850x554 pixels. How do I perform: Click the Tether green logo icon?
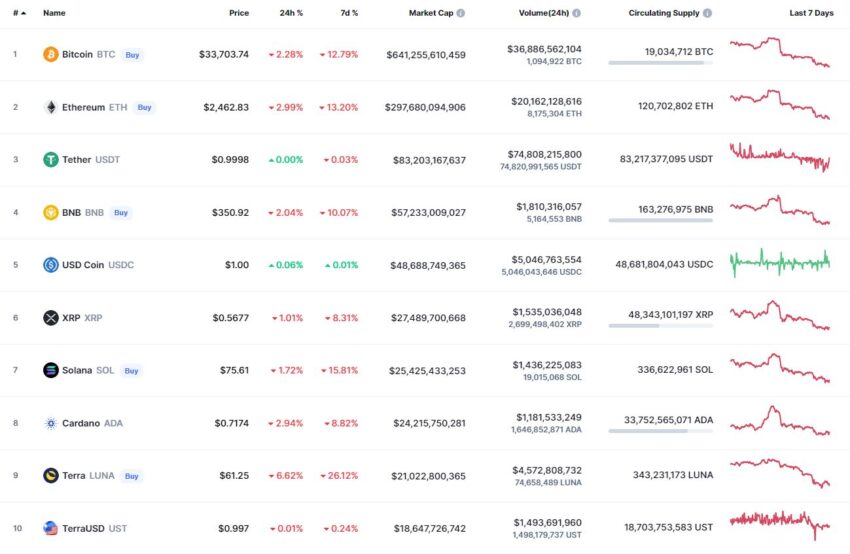pos(50,159)
